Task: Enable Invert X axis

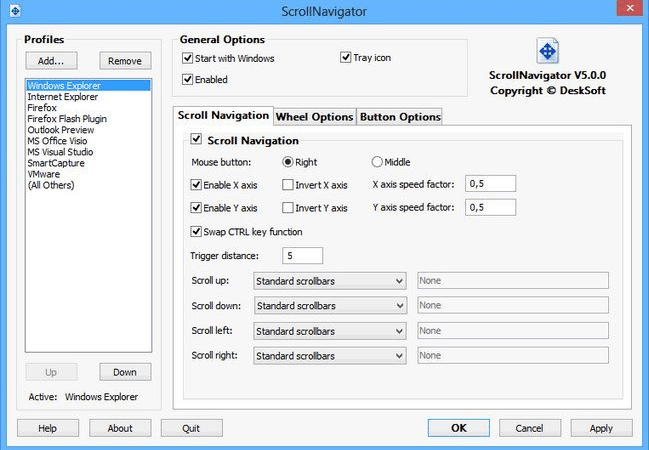Action: click(x=287, y=185)
